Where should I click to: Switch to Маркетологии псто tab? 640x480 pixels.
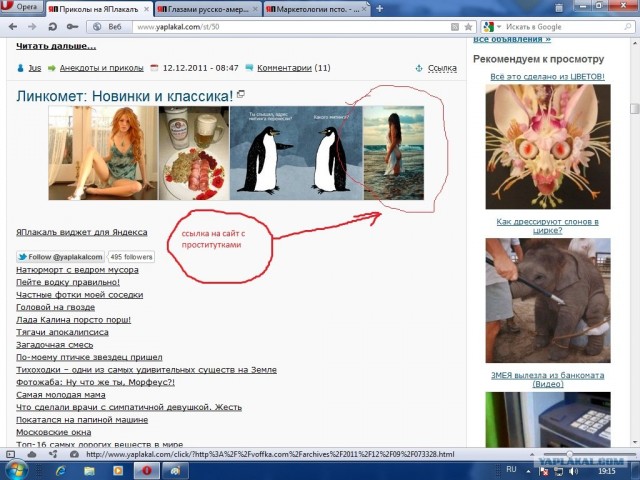tap(313, 9)
